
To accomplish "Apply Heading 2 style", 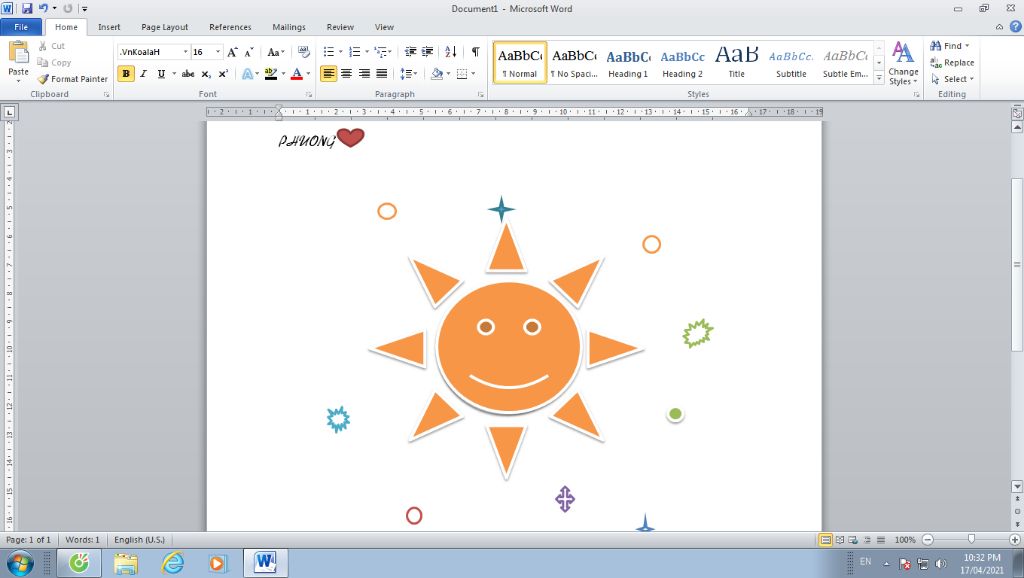I will 682,63.
